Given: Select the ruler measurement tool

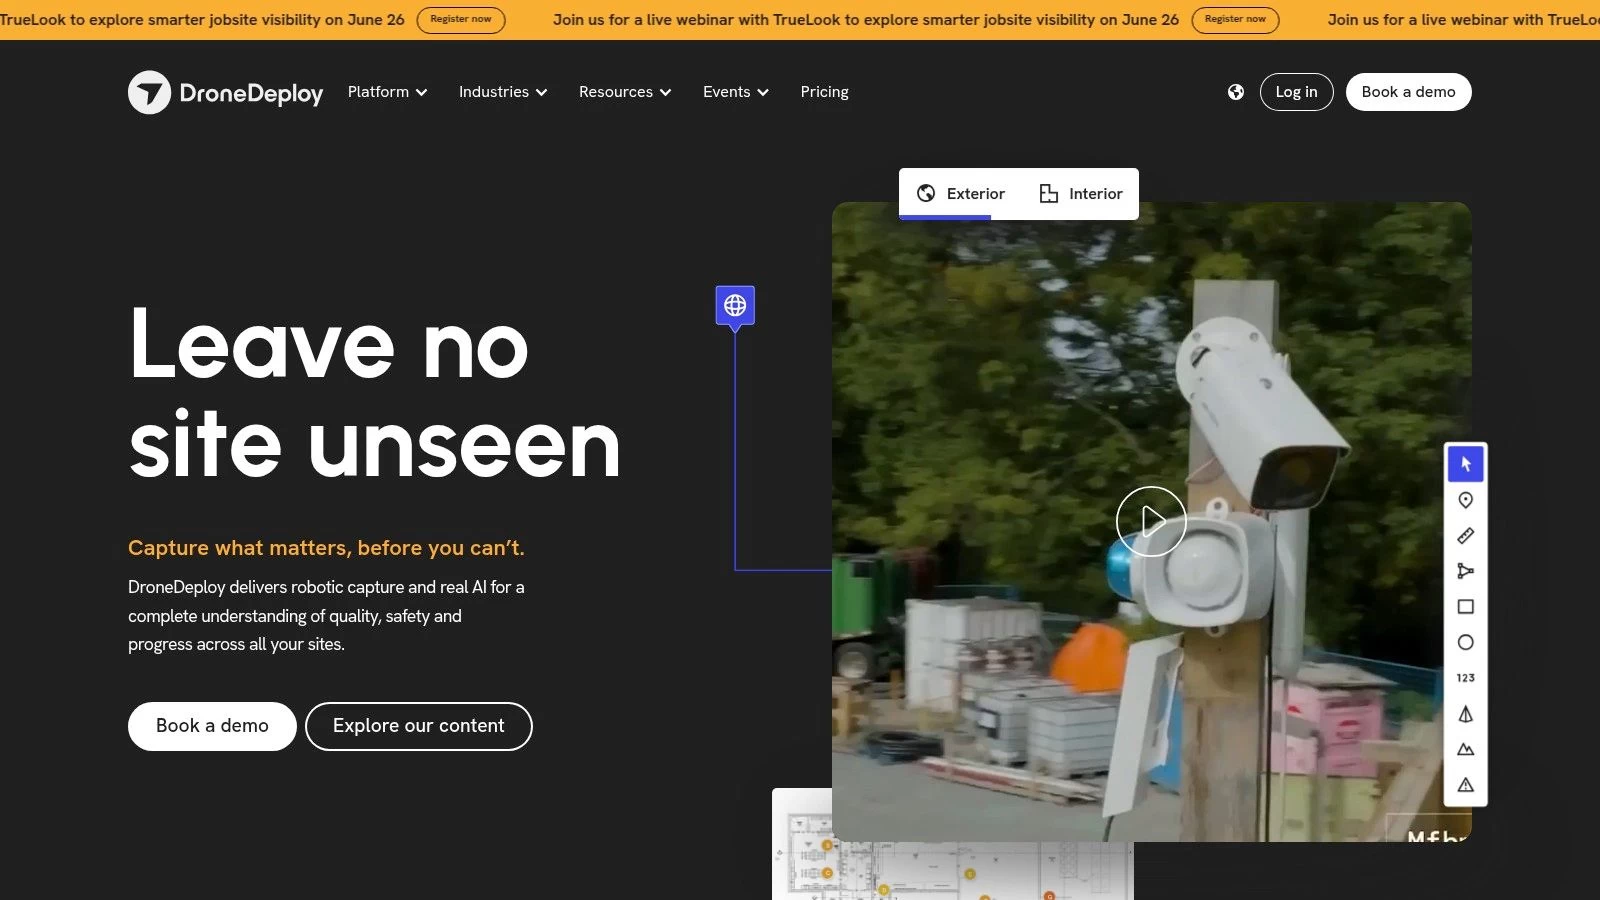Looking at the screenshot, I should pos(1466,536).
